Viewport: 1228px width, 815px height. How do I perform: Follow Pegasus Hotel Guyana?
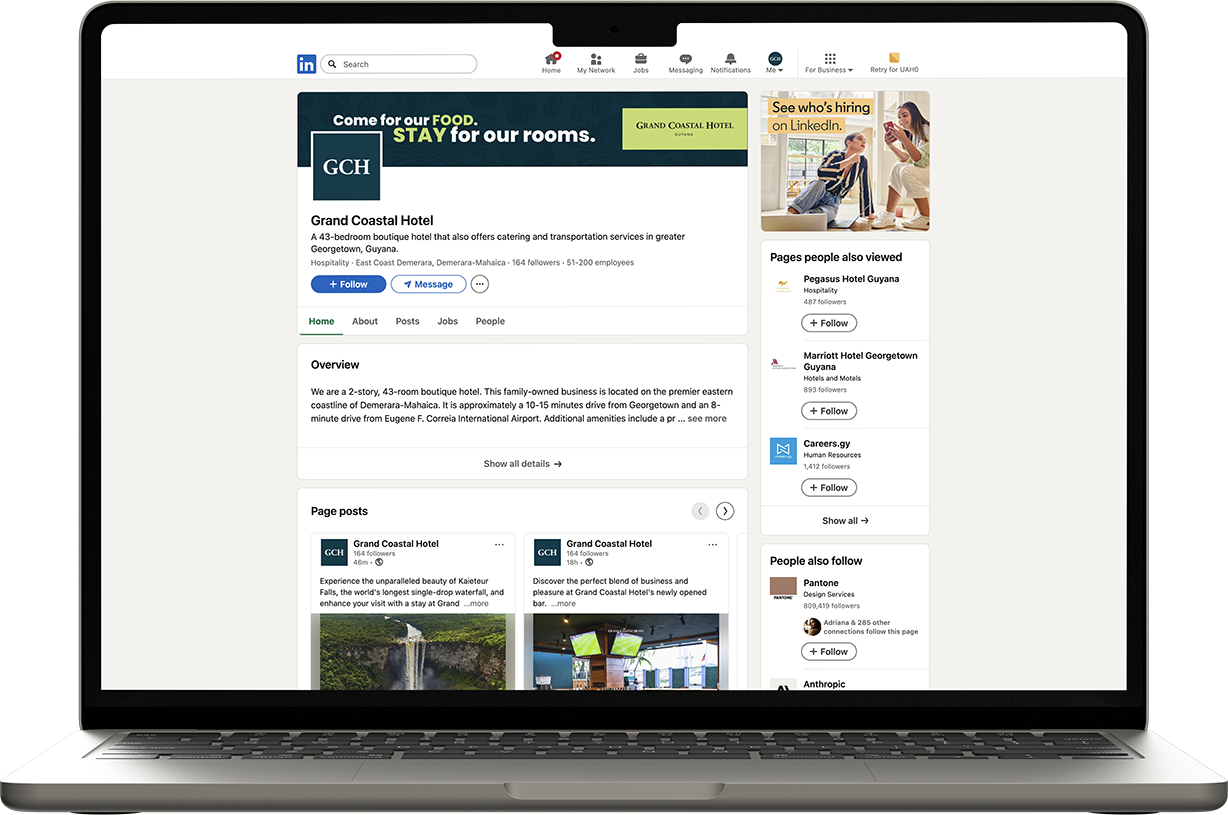pos(829,323)
